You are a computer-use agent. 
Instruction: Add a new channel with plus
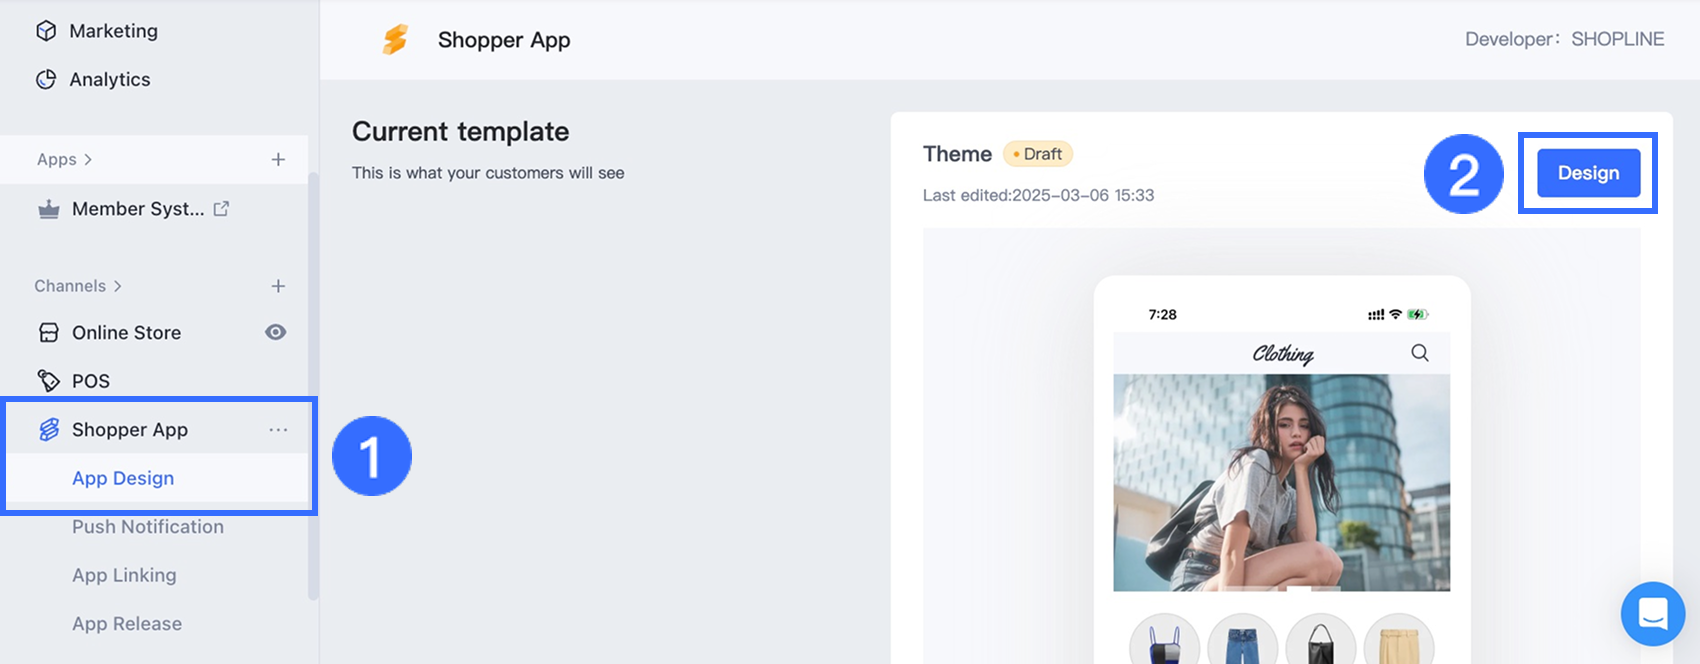coord(278,286)
